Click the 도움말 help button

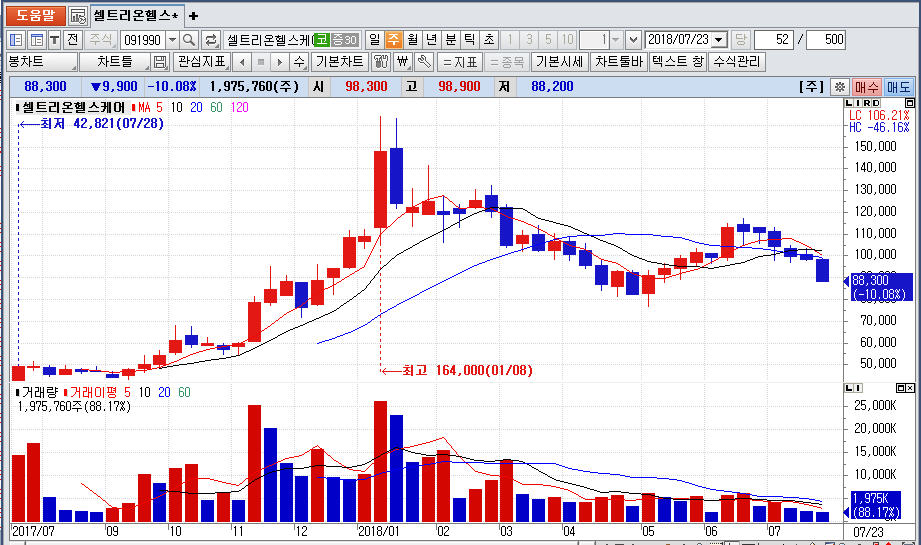pos(34,16)
